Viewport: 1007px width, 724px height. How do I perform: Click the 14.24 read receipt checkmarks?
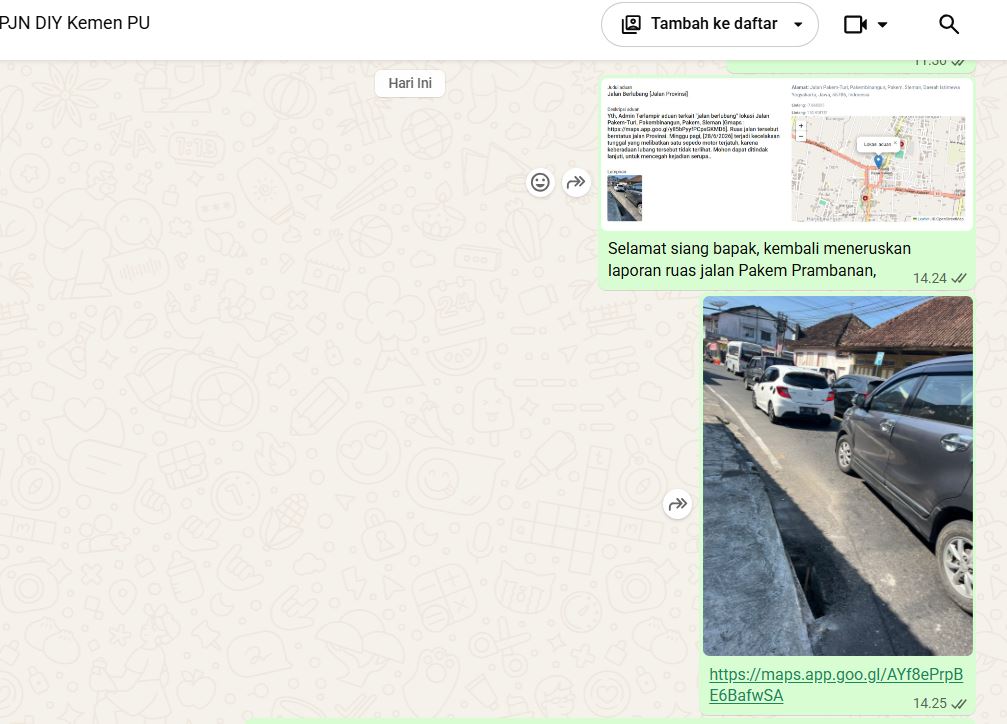tap(959, 278)
